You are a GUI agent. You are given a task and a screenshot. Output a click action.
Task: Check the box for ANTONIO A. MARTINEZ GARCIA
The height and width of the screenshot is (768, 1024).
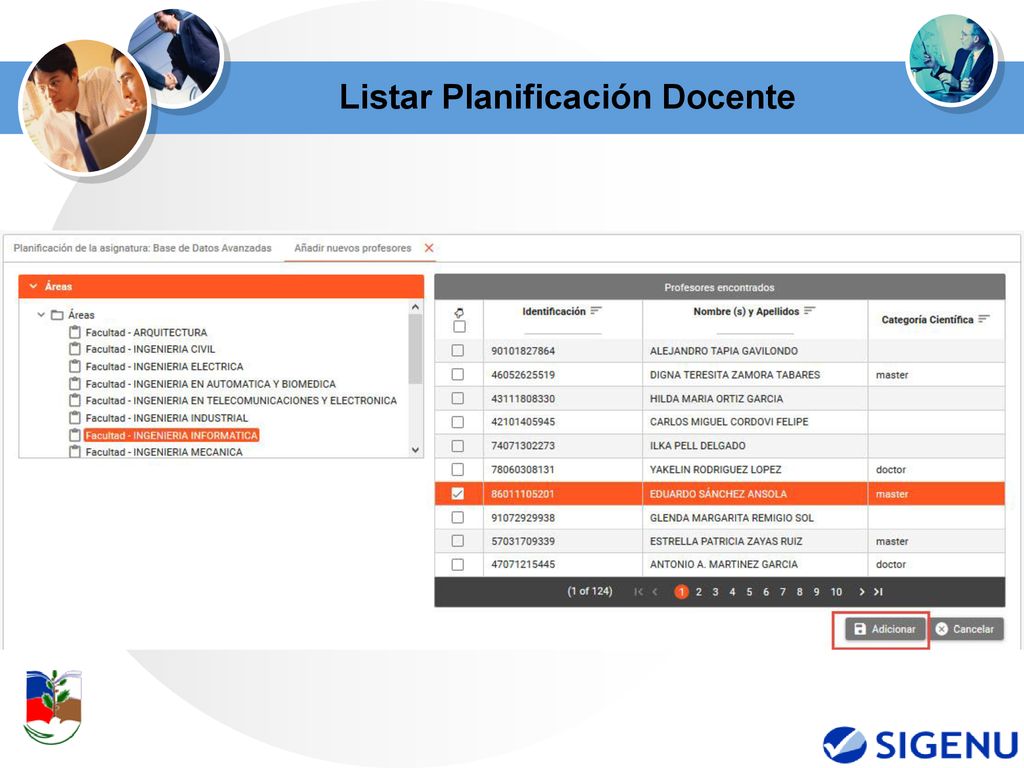tap(458, 564)
